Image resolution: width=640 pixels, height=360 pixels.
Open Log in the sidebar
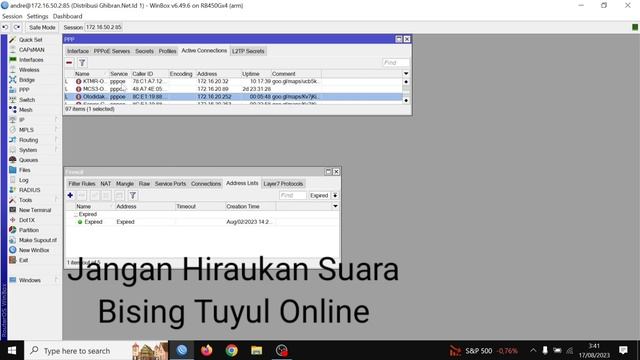pyautogui.click(x=23, y=180)
